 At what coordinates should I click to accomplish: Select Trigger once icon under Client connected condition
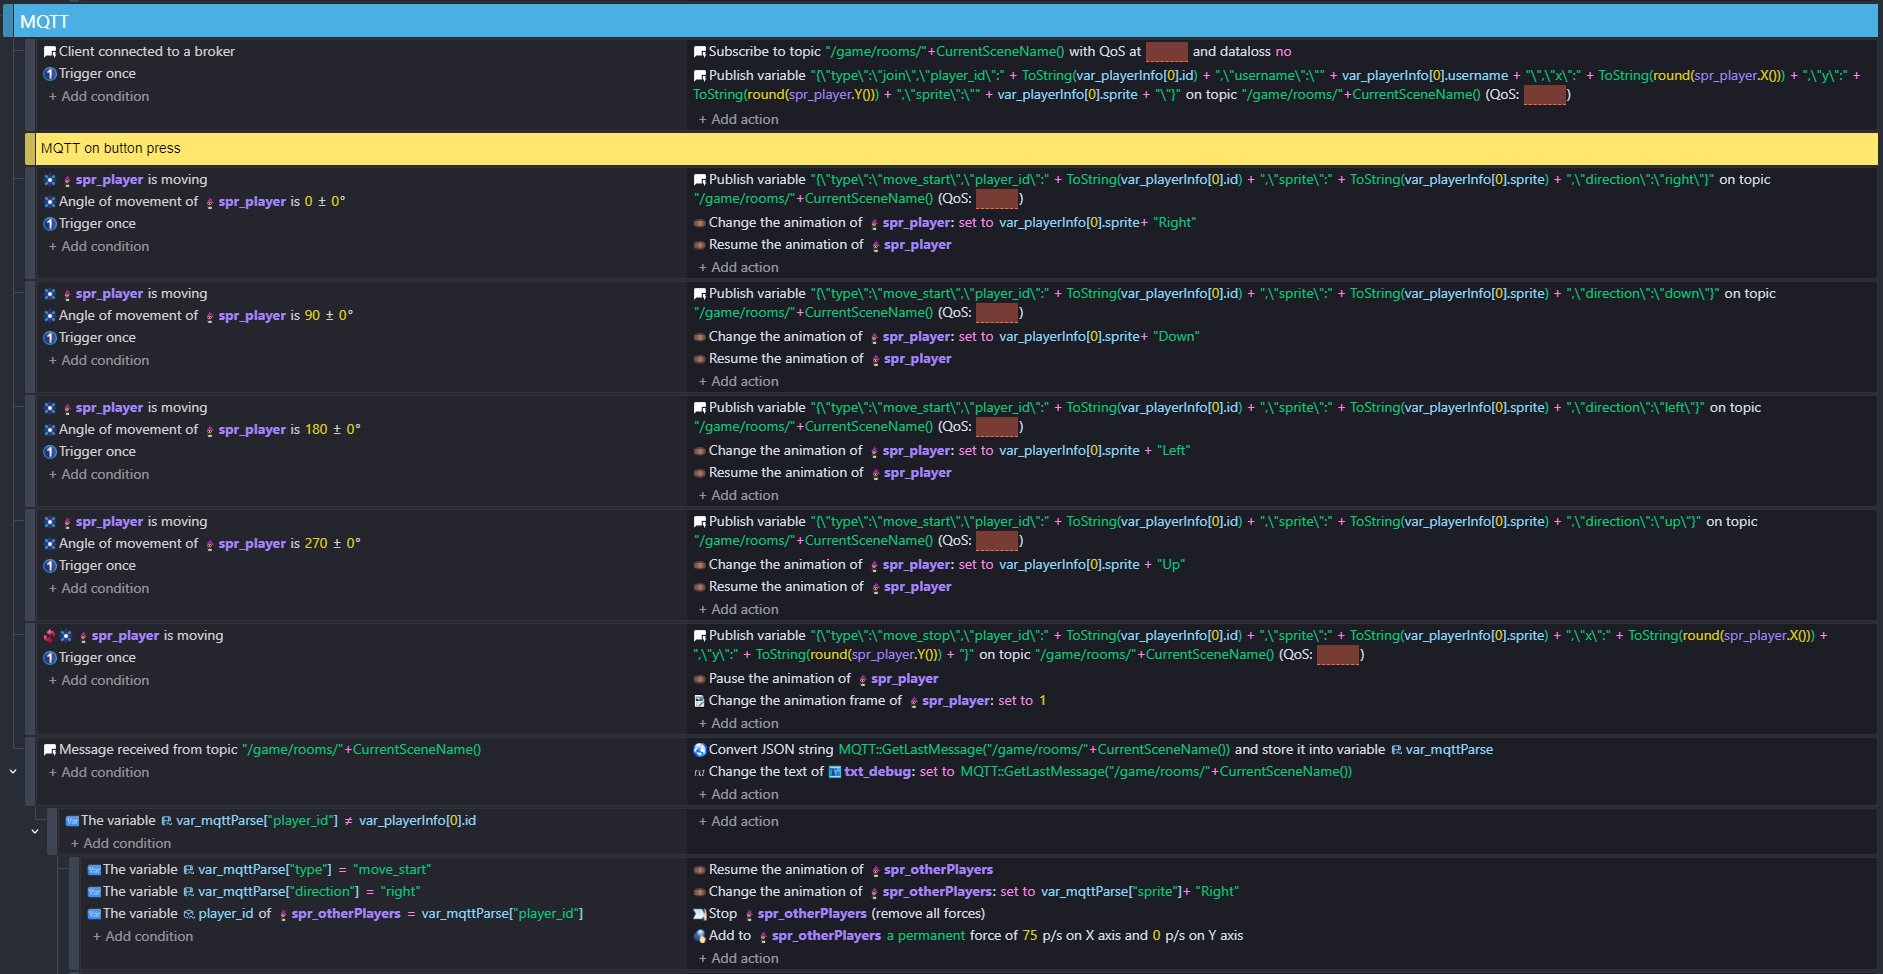click(x=50, y=74)
